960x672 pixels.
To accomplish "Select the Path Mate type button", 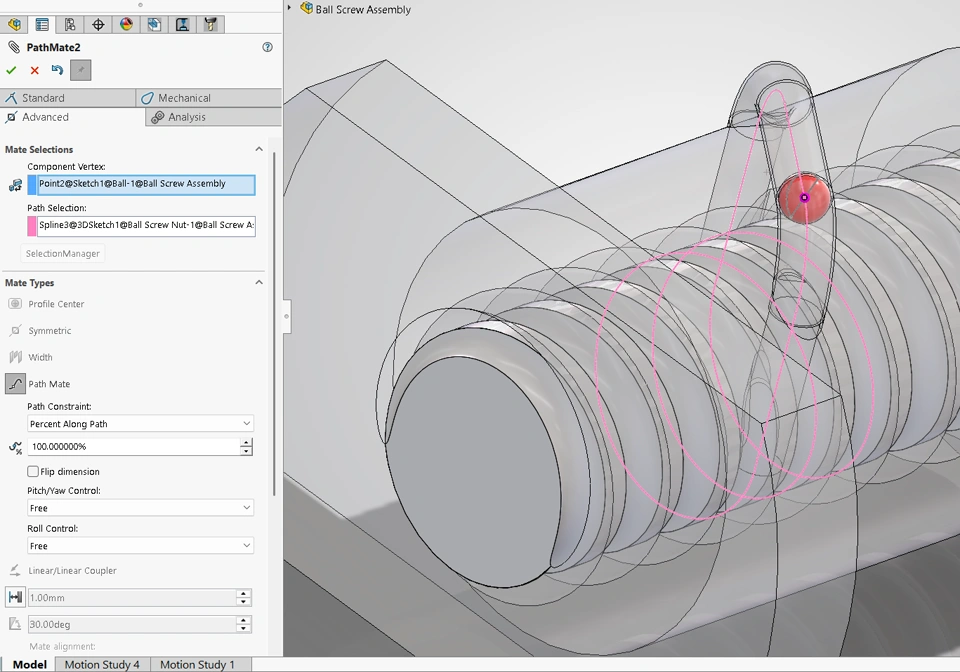I will tap(15, 384).
